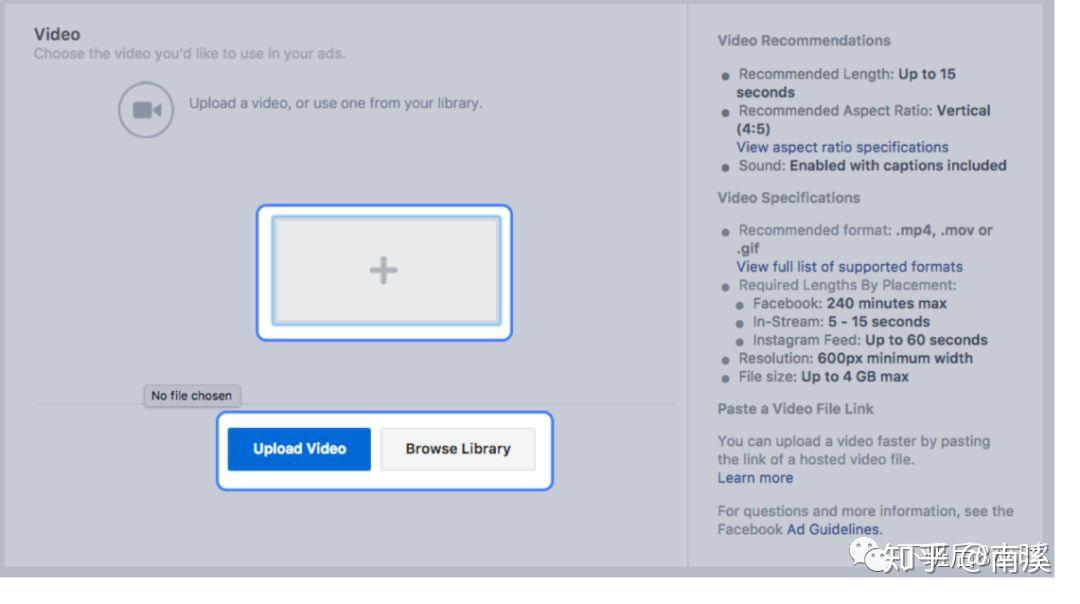Select the Video Specifications heading

point(788,197)
